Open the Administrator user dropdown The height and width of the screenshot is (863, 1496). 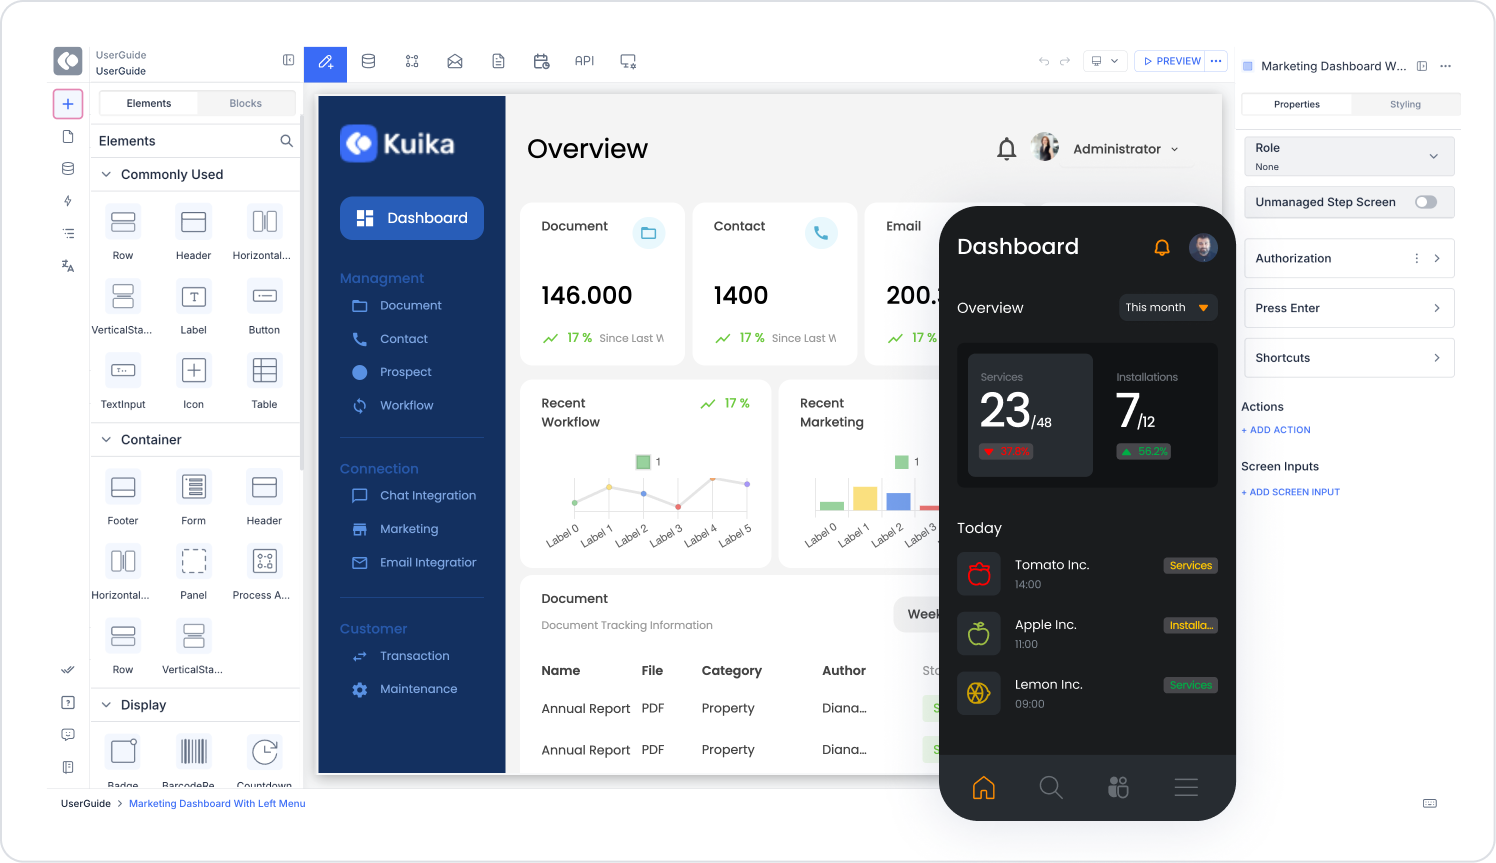coord(1126,149)
